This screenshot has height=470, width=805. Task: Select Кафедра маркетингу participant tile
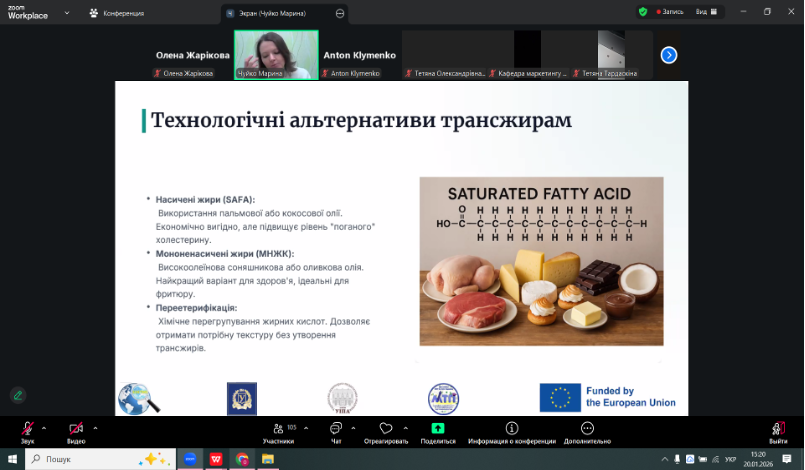coord(528,54)
